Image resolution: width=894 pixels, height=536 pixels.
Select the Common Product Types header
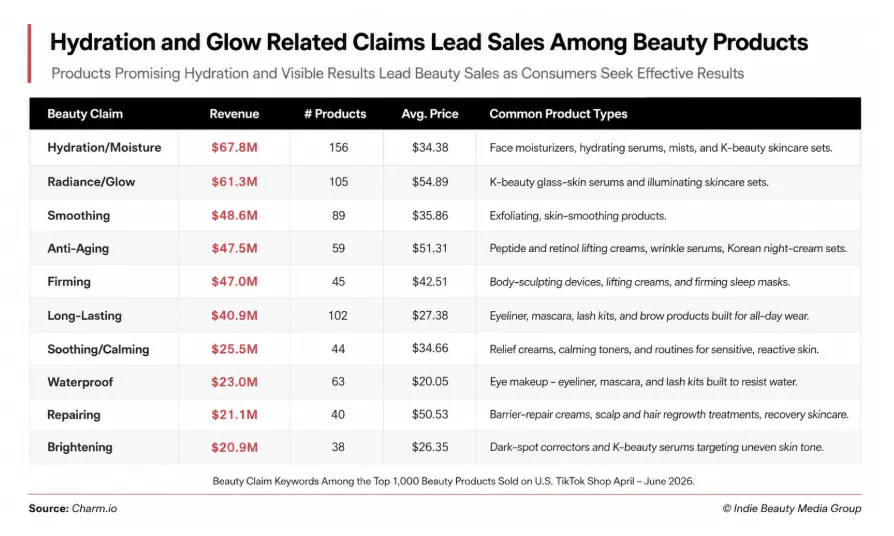coord(558,114)
